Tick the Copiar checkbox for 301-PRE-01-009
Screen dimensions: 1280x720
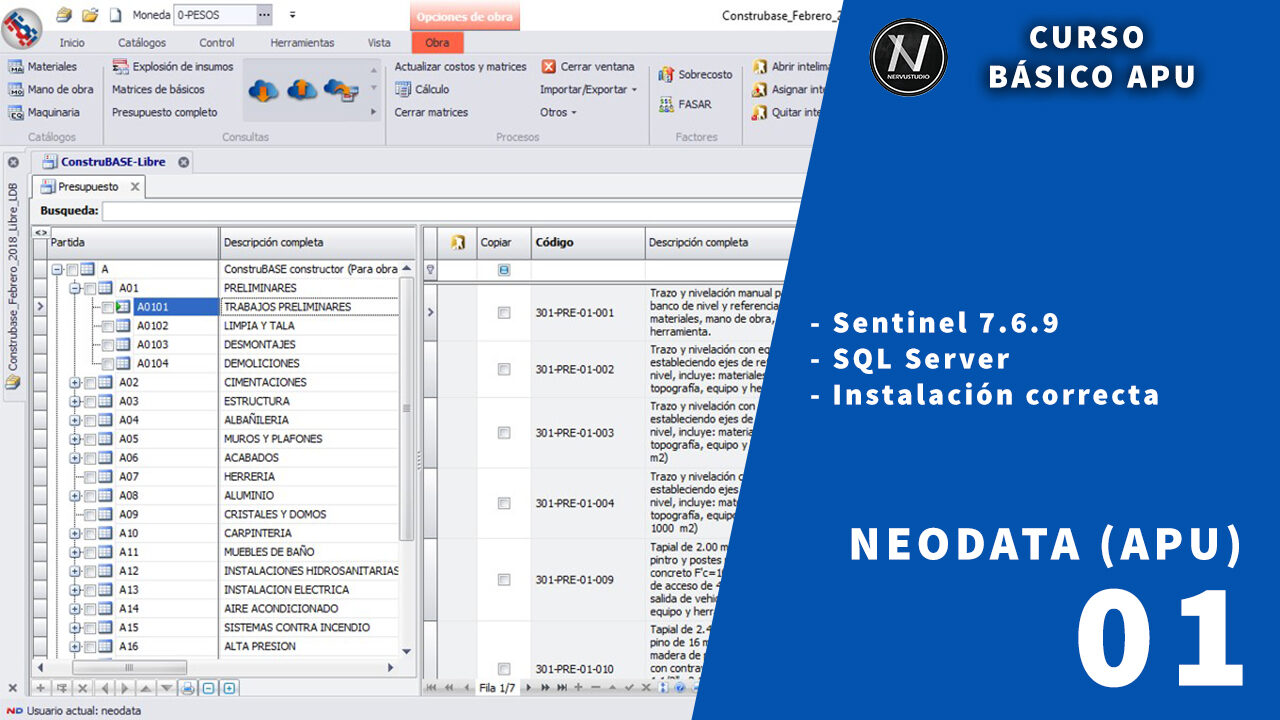tap(504, 579)
